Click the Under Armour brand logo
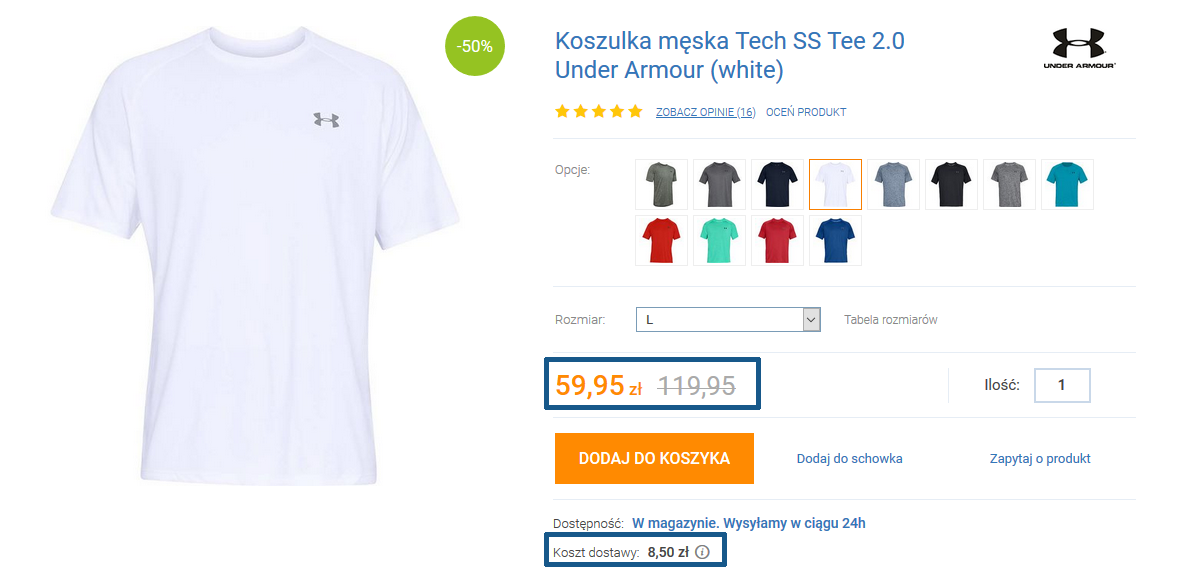Viewport: 1186px width, 580px height. tap(1079, 48)
